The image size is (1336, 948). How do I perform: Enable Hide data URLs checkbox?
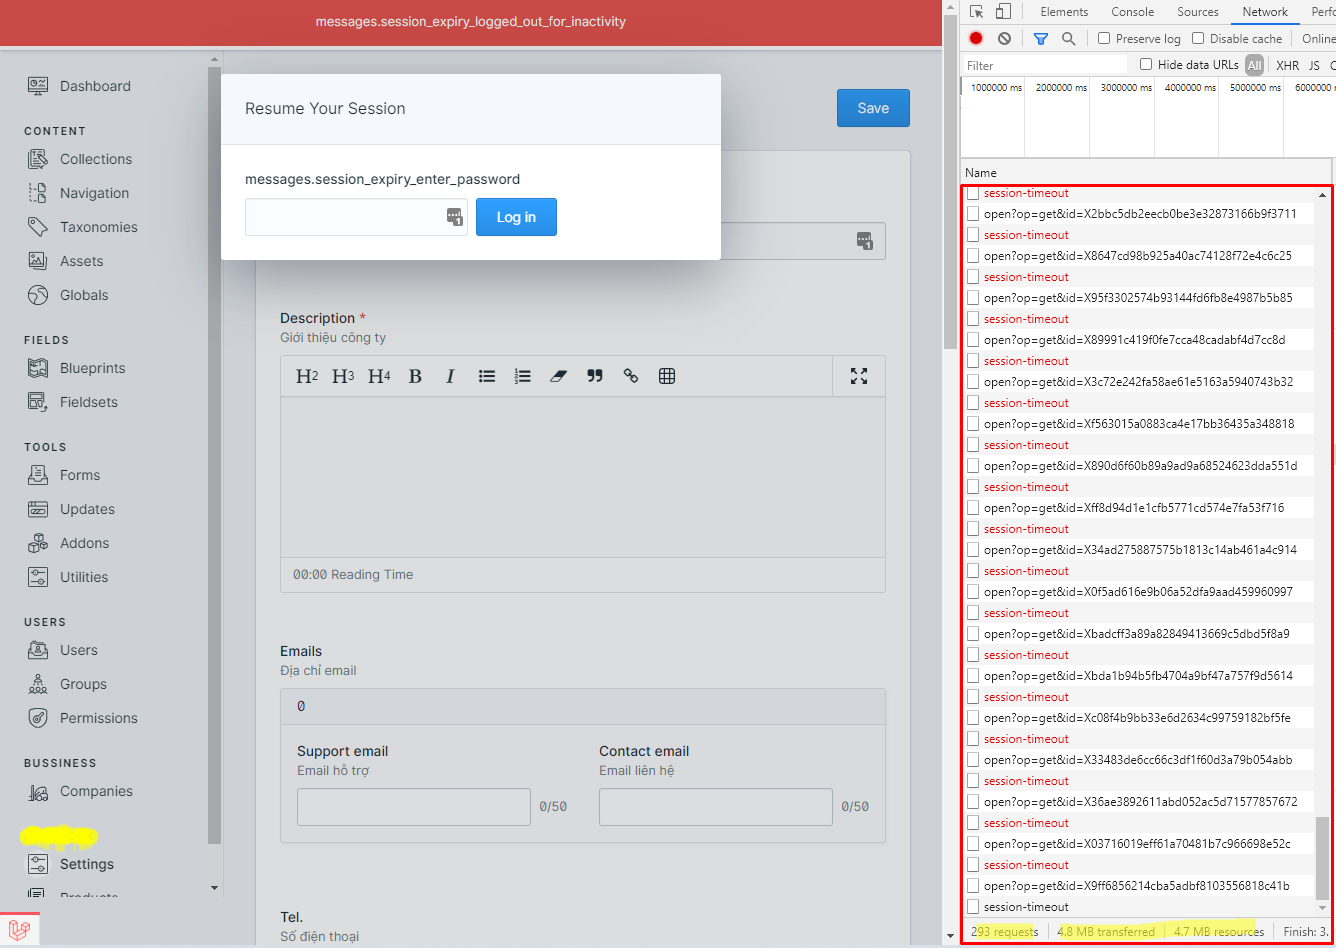tap(1146, 64)
